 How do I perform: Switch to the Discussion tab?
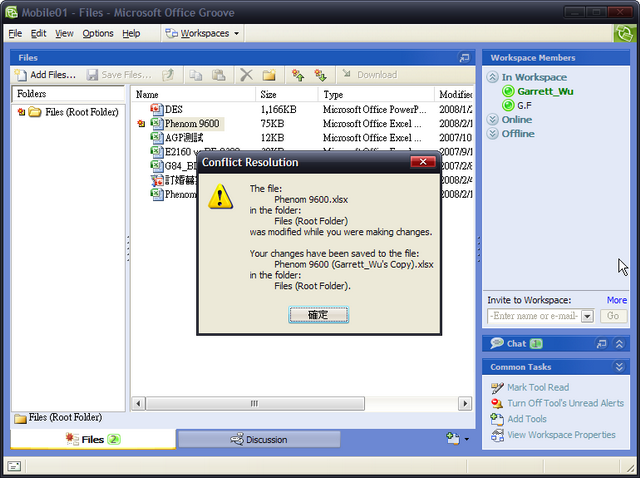[x=259, y=440]
